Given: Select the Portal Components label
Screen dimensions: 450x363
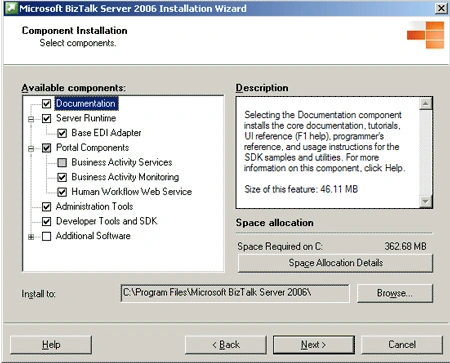Looking at the screenshot, I should [x=92, y=147].
